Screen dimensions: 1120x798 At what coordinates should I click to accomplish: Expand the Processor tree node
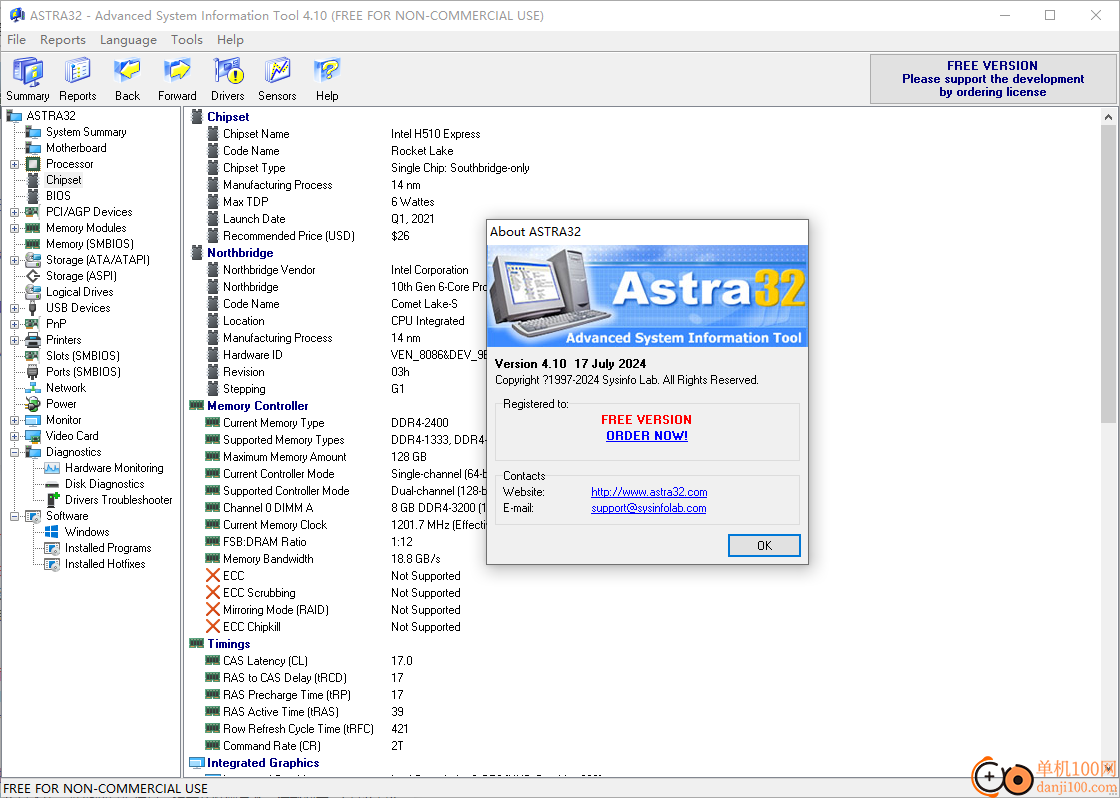pos(14,164)
